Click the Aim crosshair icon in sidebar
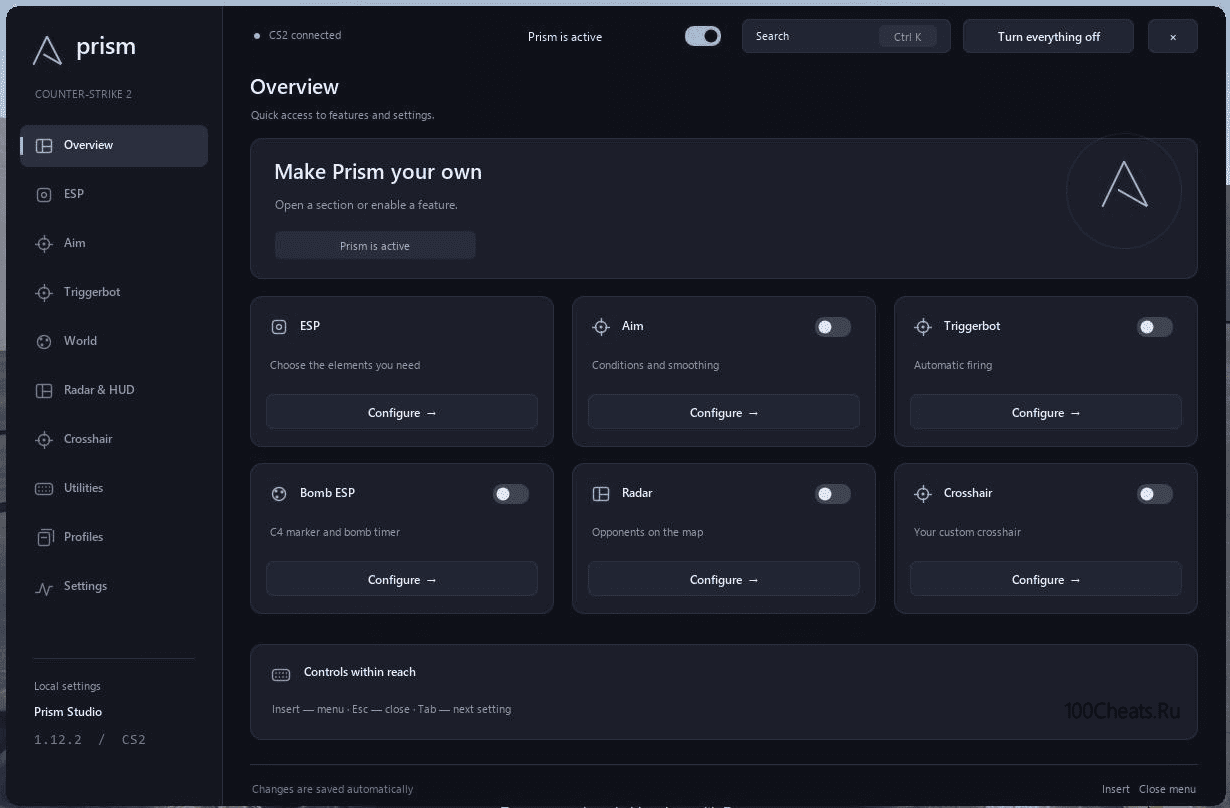Image resolution: width=1230 pixels, height=808 pixels. [x=44, y=244]
